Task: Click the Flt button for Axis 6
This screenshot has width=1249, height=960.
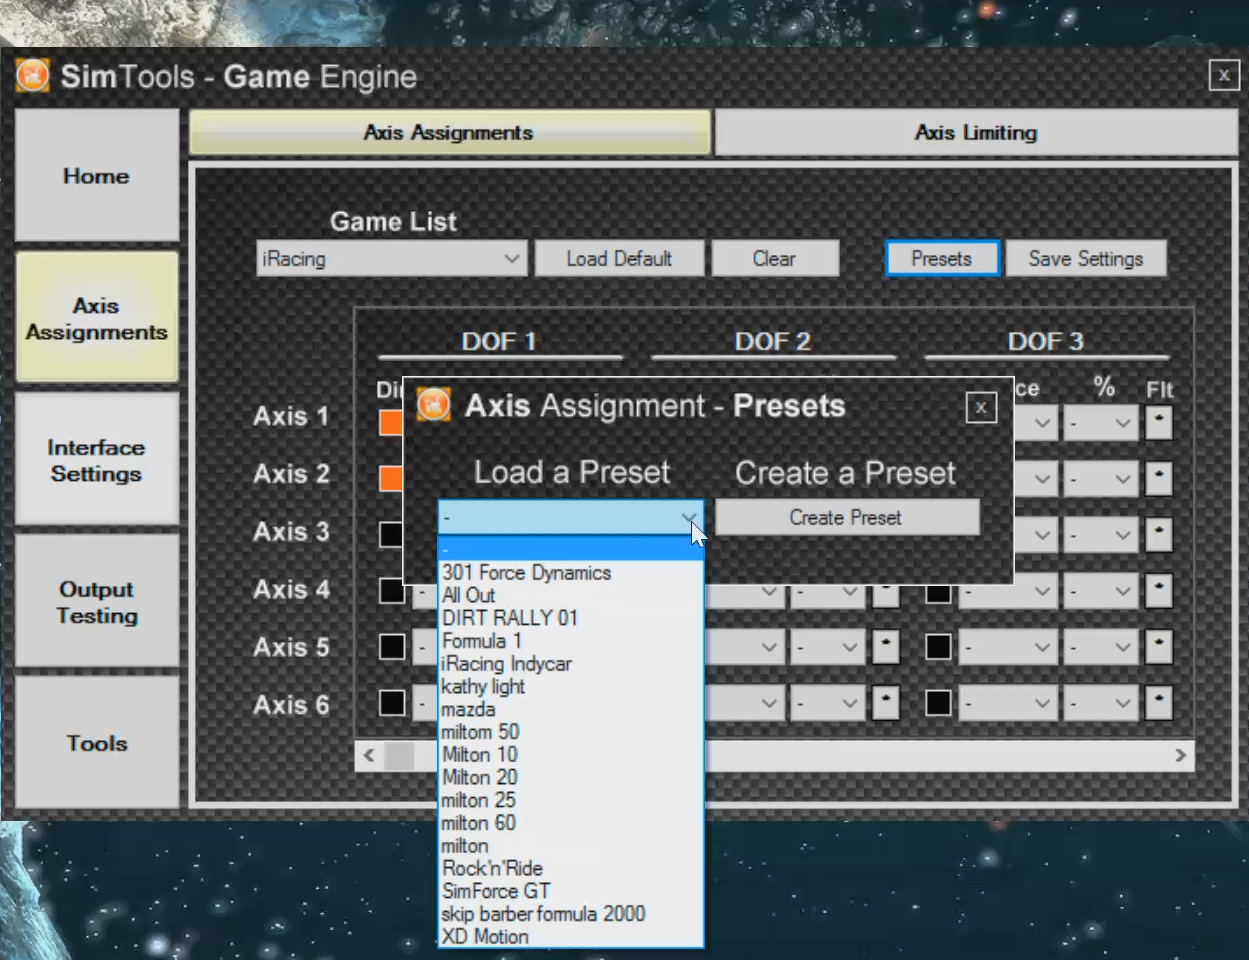Action: (x=1158, y=703)
